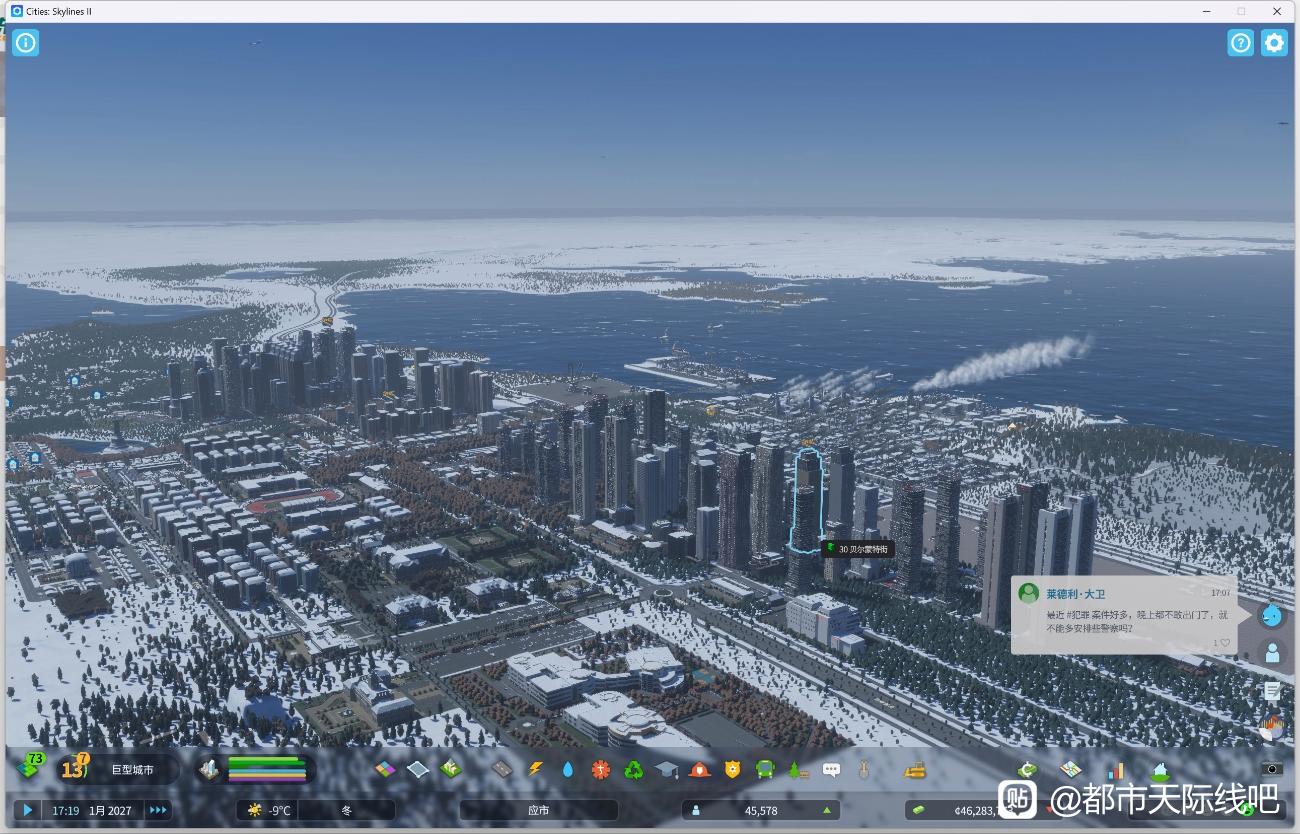Open the Roads tool menu
Viewport: 1300px width, 834px height.
click(503, 769)
